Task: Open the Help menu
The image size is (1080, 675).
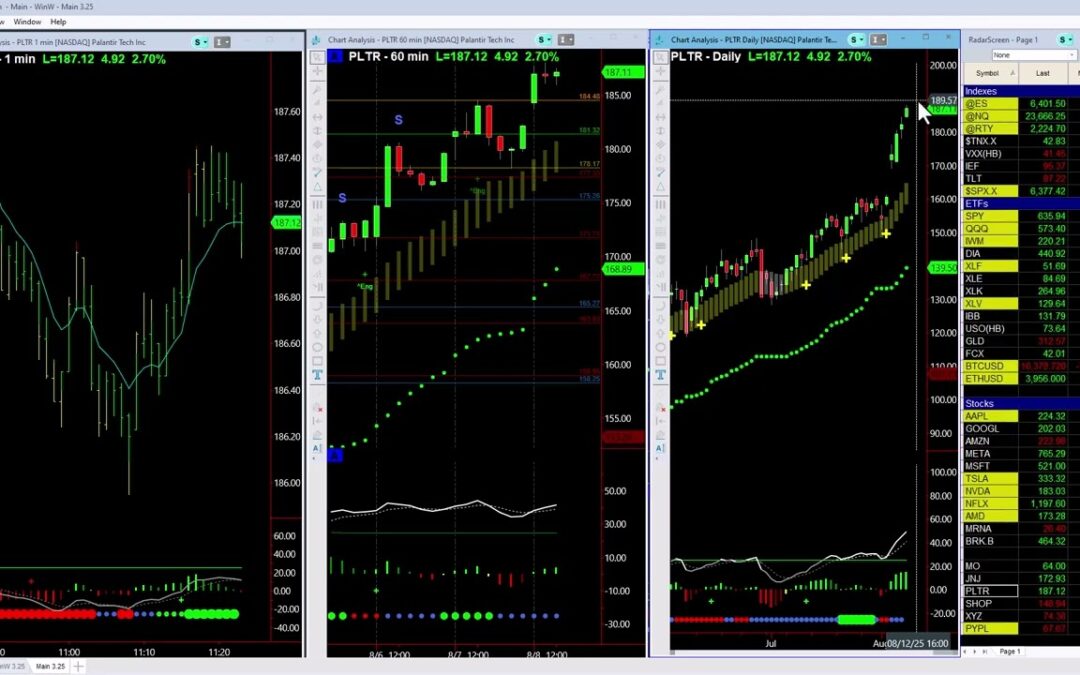Action: pos(58,22)
